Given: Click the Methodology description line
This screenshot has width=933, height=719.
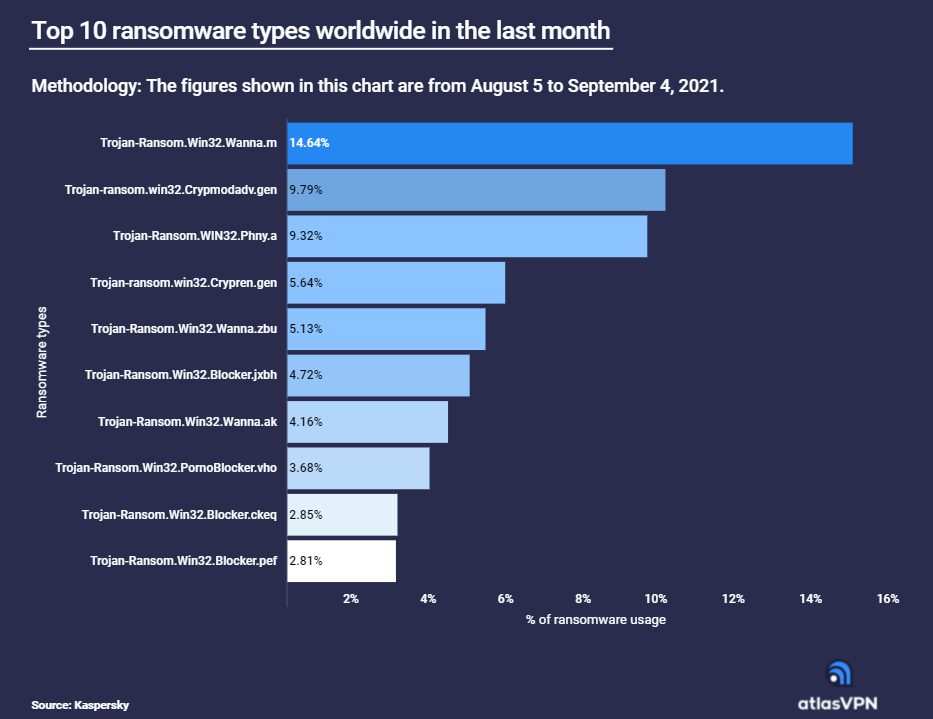Looking at the screenshot, I should point(377,86).
